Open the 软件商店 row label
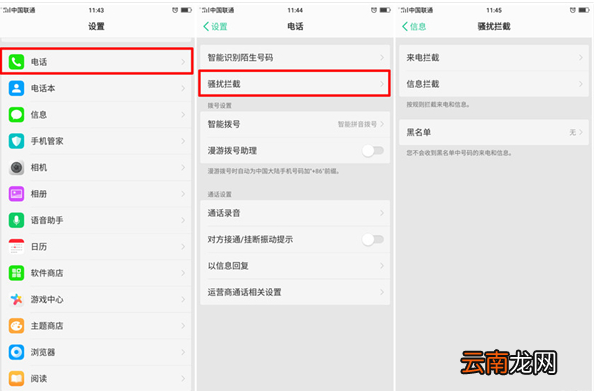594x391 pixels. 47,273
